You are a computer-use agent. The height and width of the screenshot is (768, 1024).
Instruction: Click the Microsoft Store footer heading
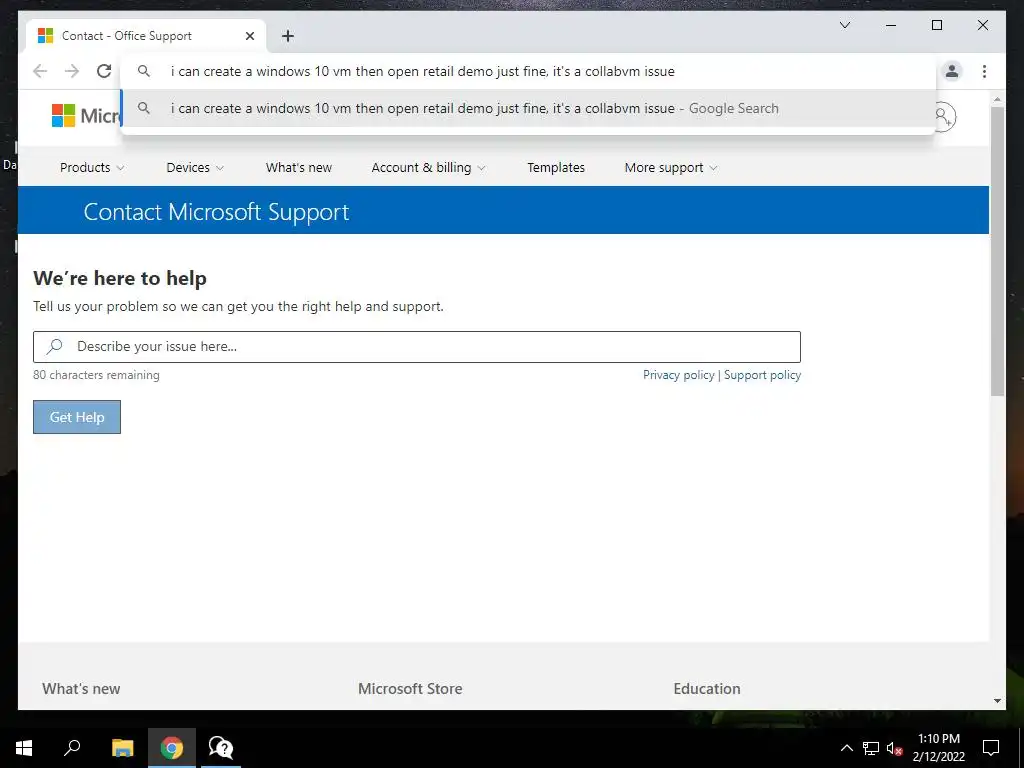point(410,688)
